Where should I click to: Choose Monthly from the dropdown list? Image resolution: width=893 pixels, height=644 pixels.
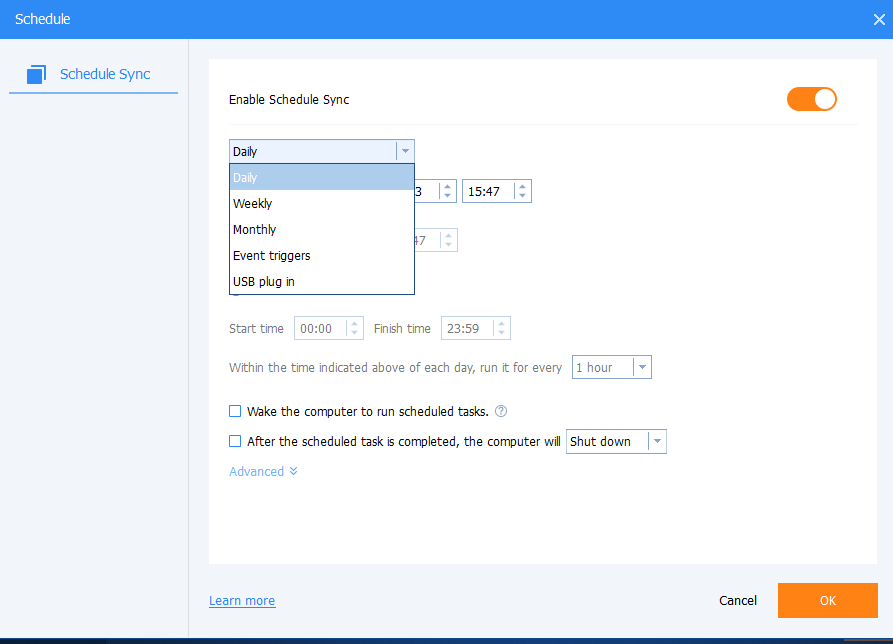click(x=322, y=229)
